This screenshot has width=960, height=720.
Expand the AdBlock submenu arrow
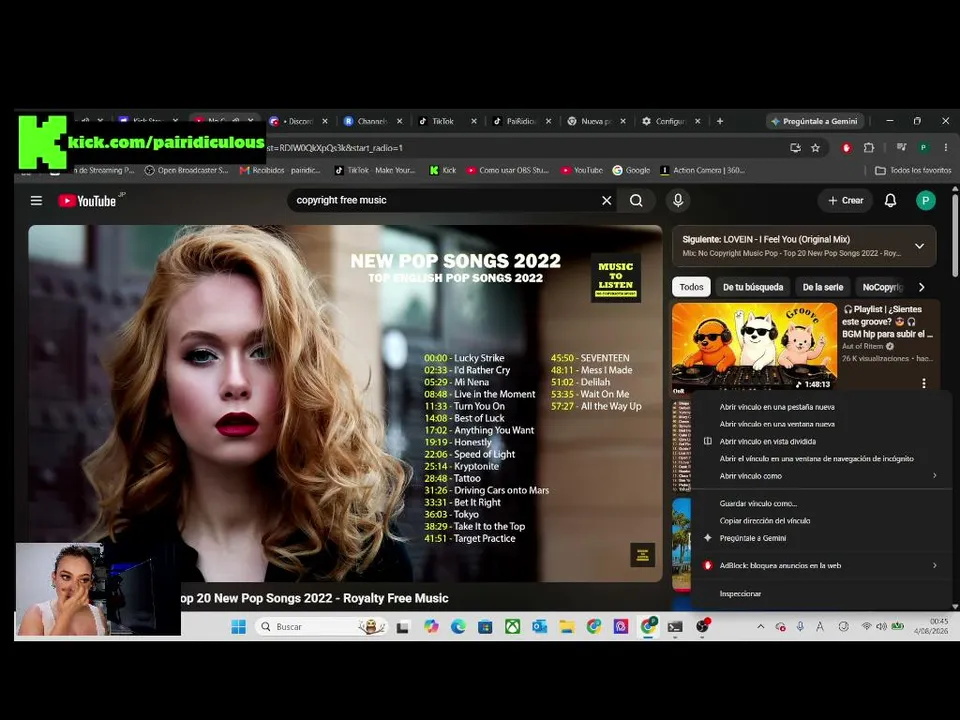[x=934, y=565]
